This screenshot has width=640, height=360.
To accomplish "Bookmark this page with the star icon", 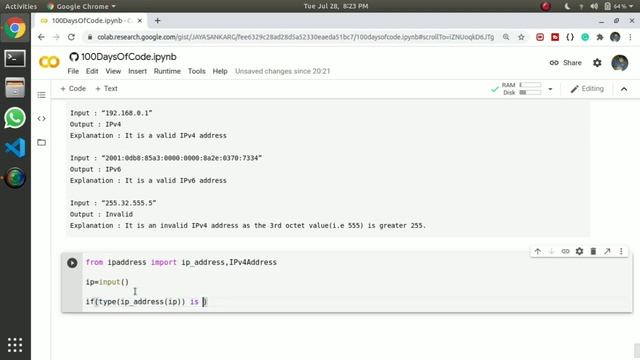I will (521, 37).
